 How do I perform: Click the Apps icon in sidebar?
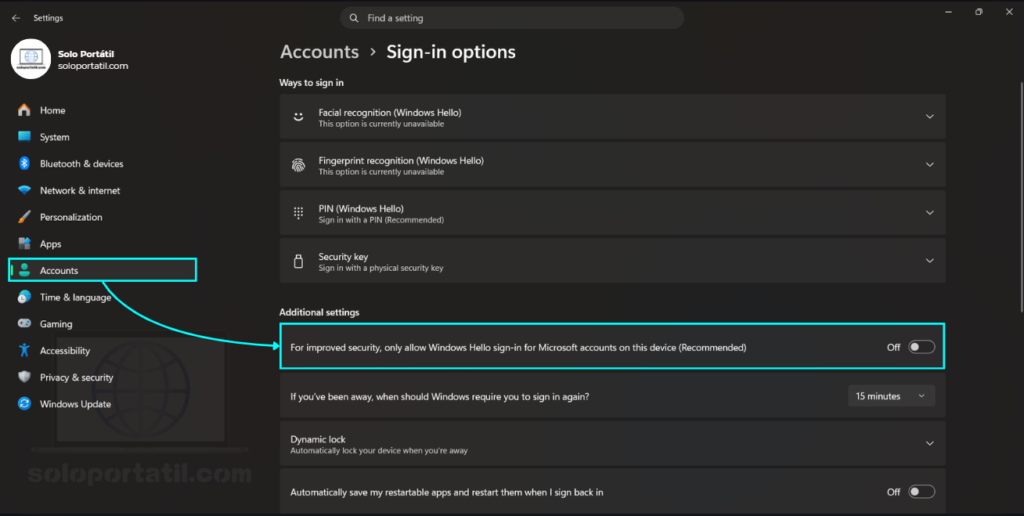(24, 244)
